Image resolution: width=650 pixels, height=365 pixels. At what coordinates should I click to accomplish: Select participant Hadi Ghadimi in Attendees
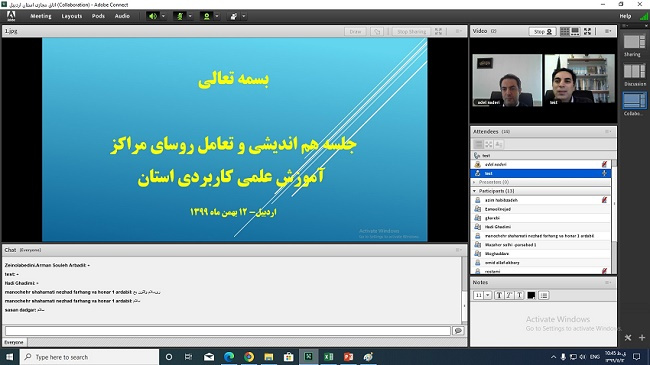541,227
